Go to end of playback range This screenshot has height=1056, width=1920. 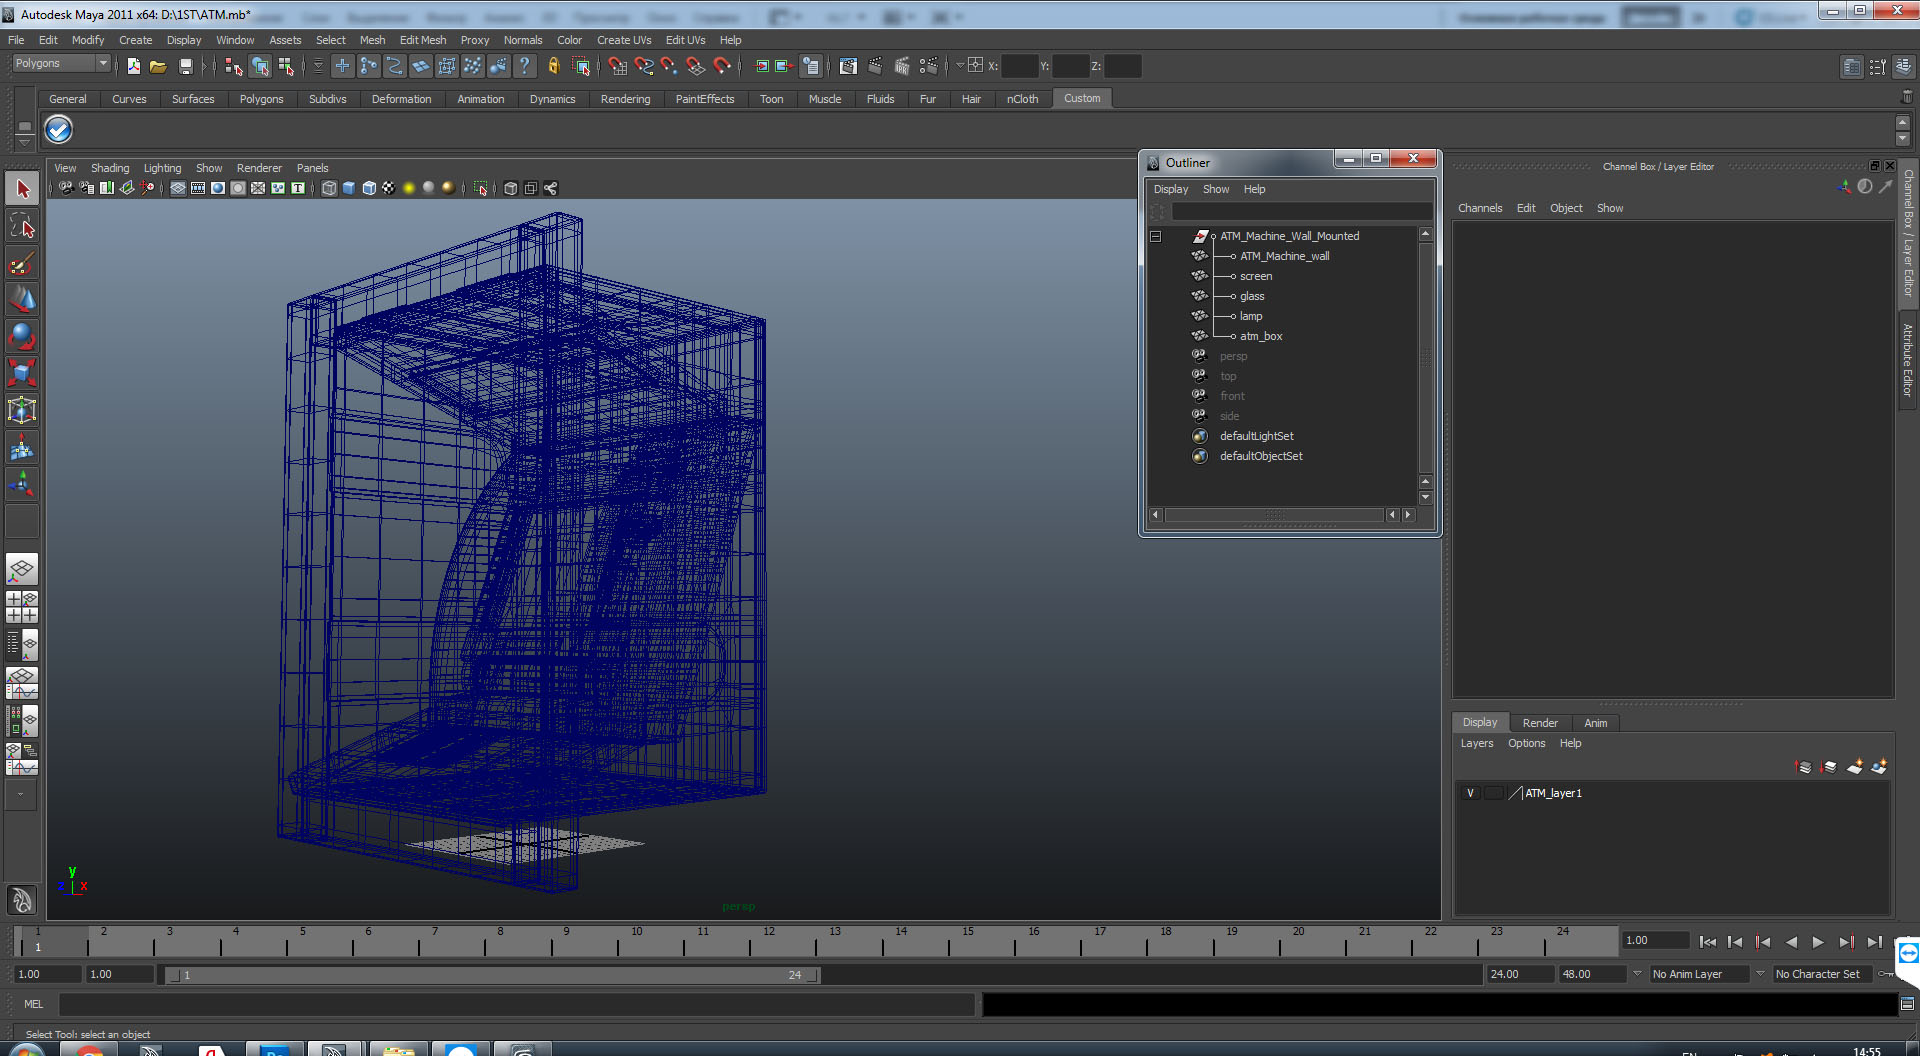(1874, 942)
